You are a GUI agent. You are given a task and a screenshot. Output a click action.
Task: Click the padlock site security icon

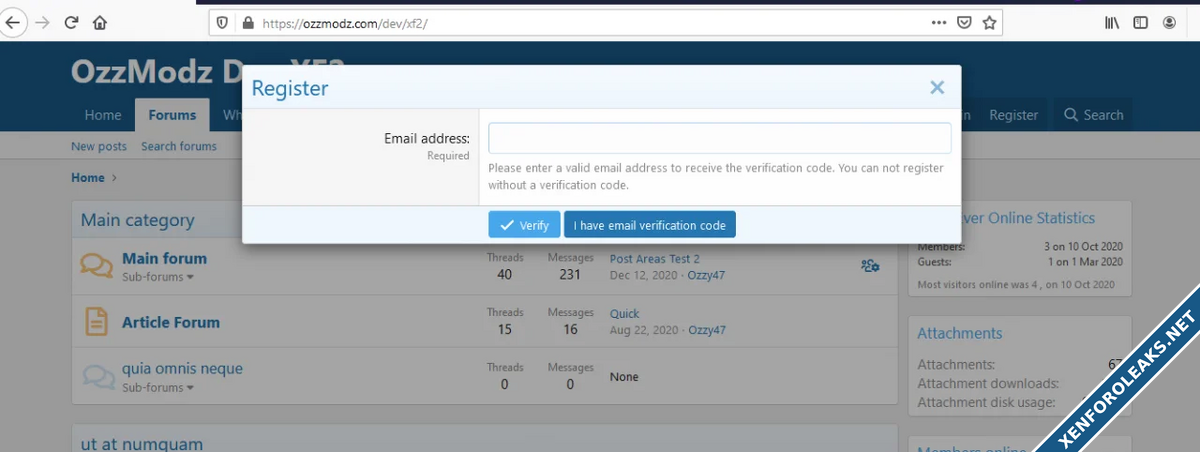[x=248, y=22]
